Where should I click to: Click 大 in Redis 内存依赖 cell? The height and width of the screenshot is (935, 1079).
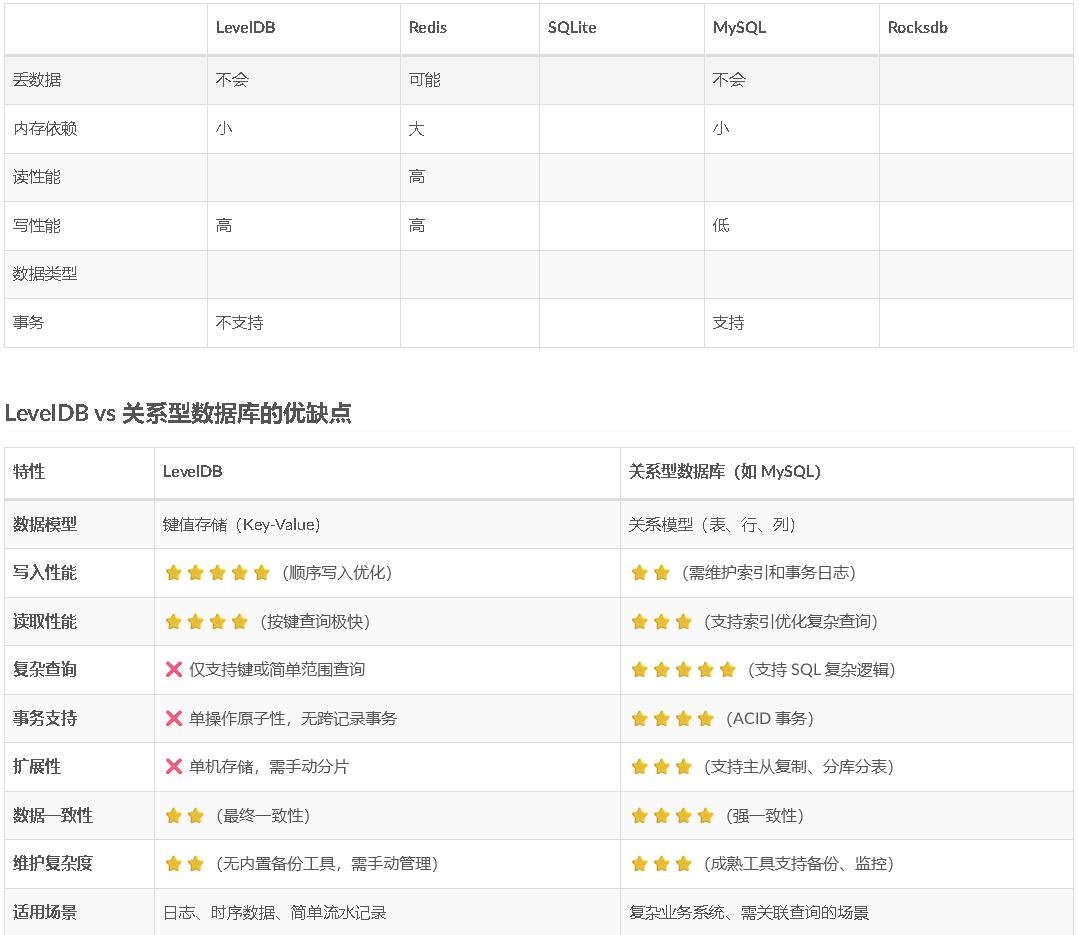click(x=416, y=129)
